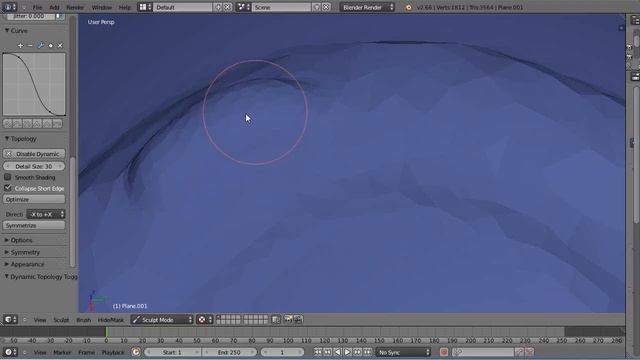This screenshot has height=360, width=640.
Task: Open the File menu
Action: 37,7
